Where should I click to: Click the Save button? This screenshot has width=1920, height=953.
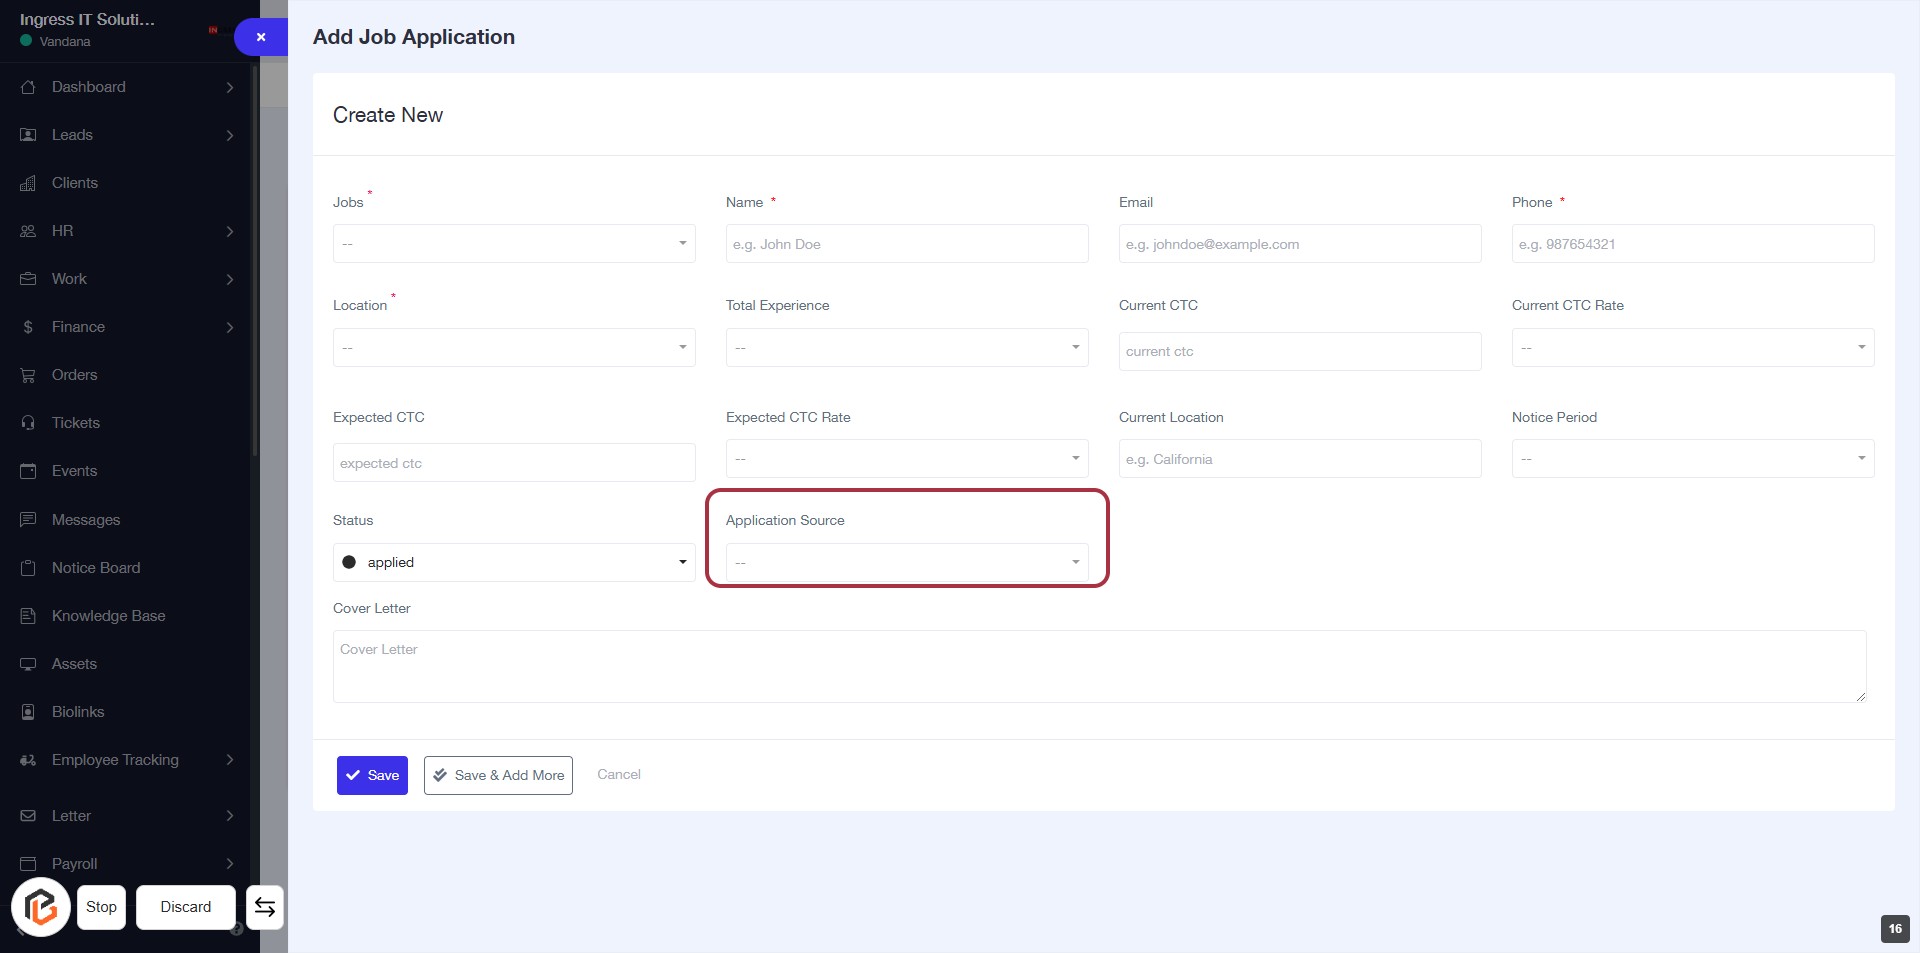tap(372, 775)
